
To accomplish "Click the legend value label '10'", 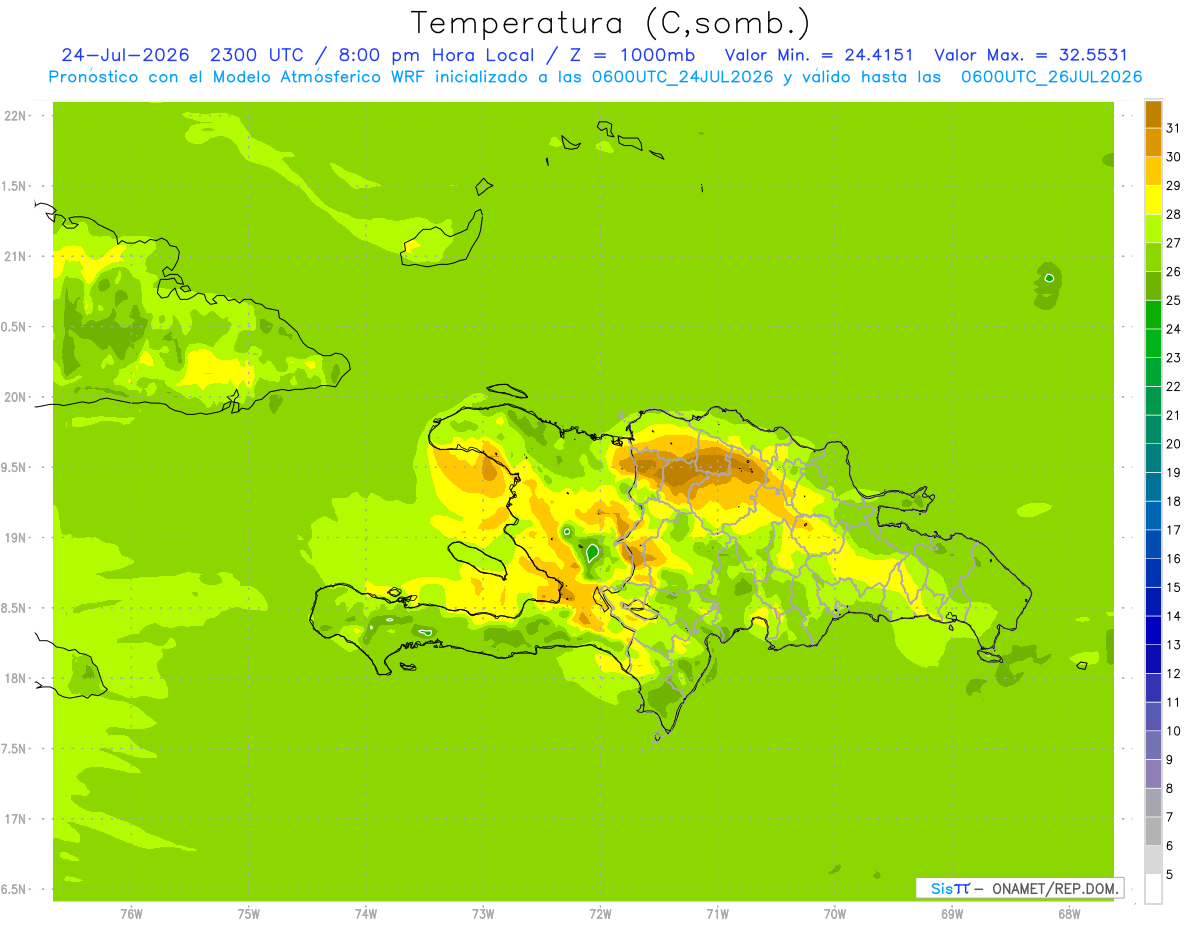I will tap(1173, 731).
